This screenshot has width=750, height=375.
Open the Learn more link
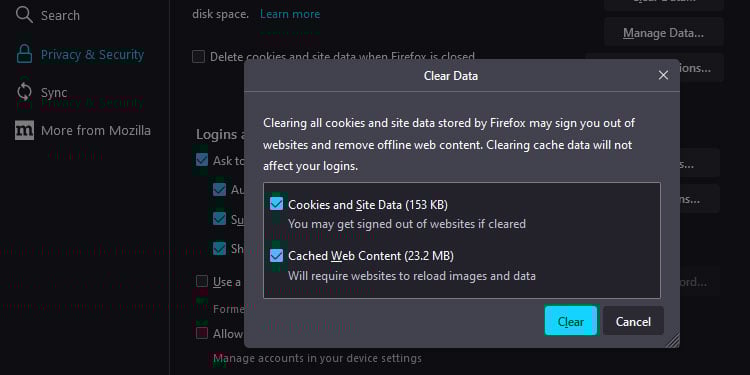point(290,14)
